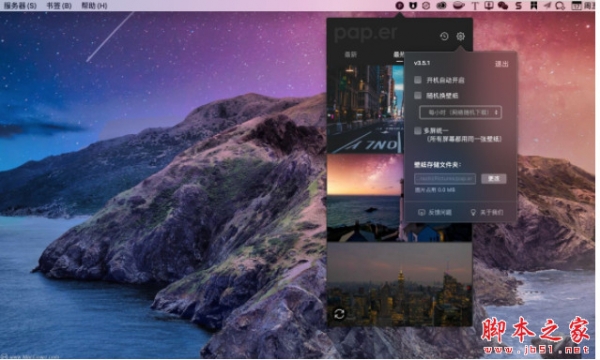
Task: Click the pap.er icon in the menu bar
Action: coord(399,5)
